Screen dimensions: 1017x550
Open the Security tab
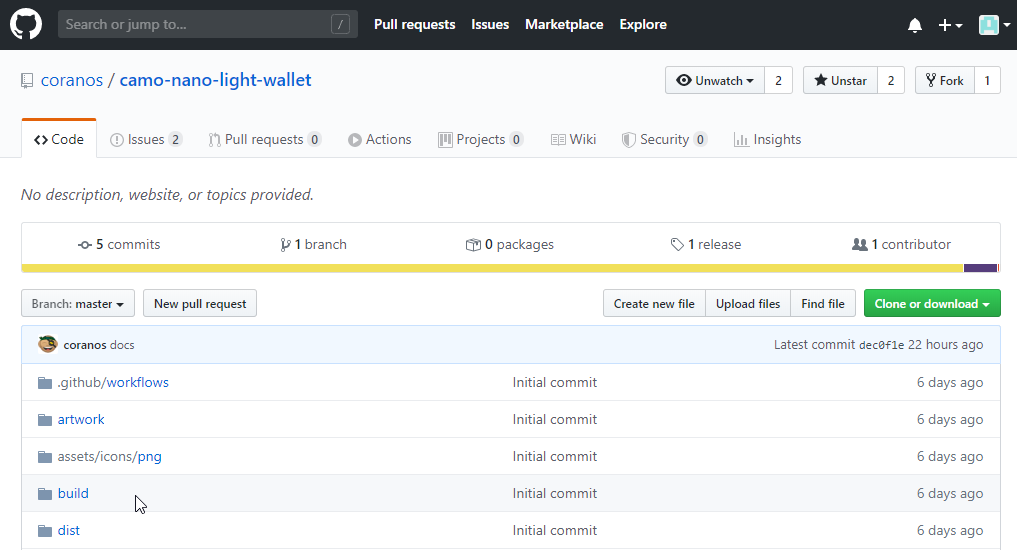pyautogui.click(x=664, y=139)
